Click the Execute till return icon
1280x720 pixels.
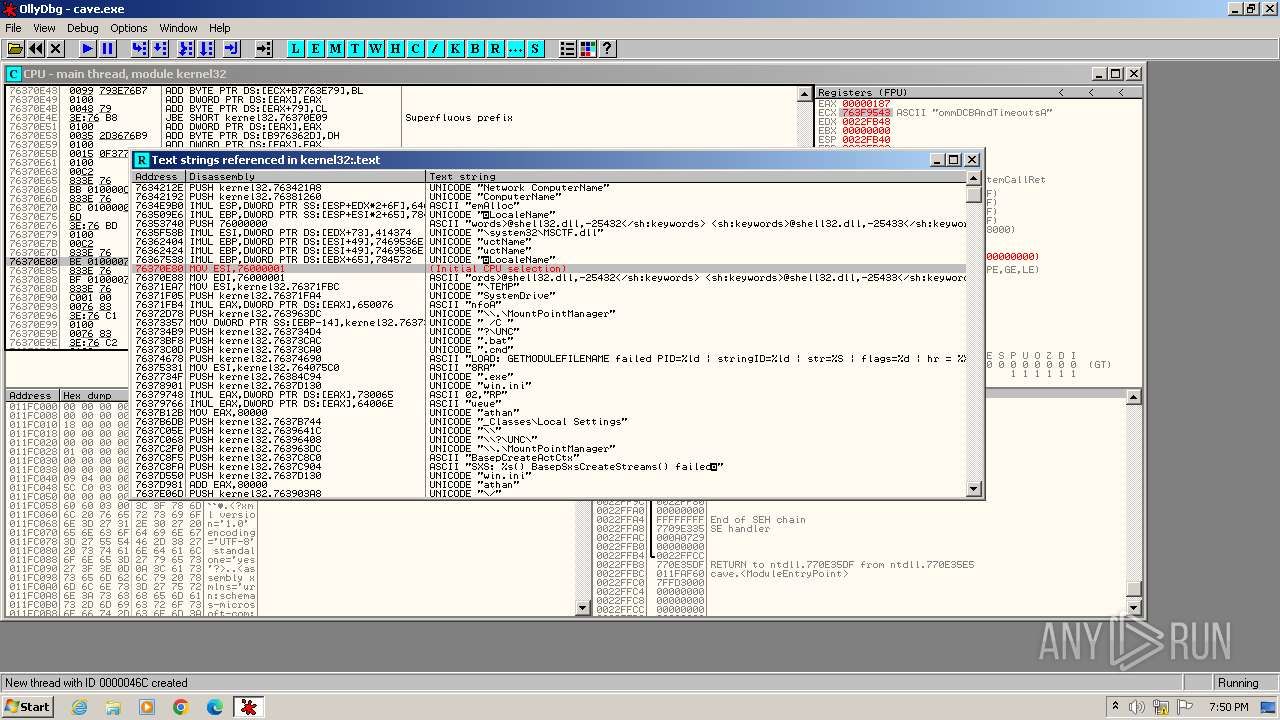(232, 48)
